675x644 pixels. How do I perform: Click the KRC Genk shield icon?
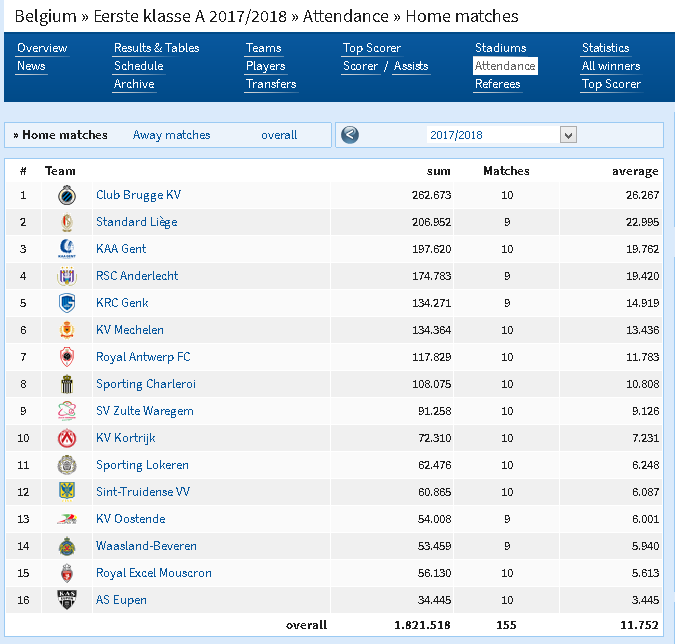(x=67, y=303)
